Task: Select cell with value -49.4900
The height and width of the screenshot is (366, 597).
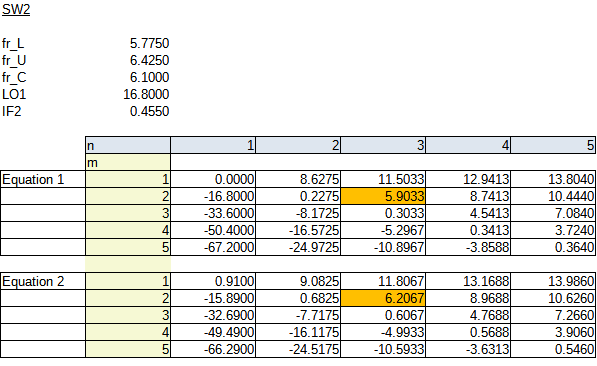Action: pos(213,332)
